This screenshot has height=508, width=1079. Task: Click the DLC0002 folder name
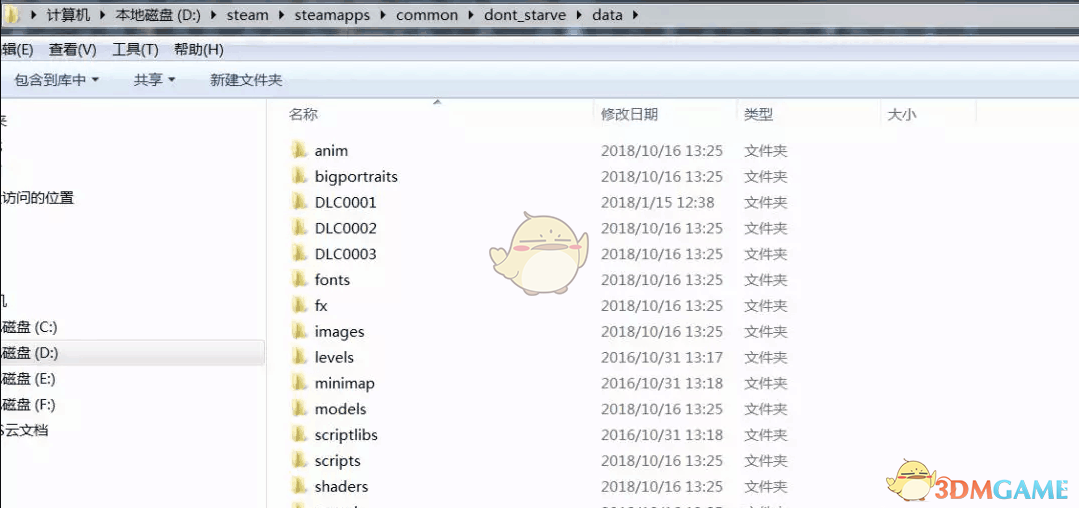[345, 228]
